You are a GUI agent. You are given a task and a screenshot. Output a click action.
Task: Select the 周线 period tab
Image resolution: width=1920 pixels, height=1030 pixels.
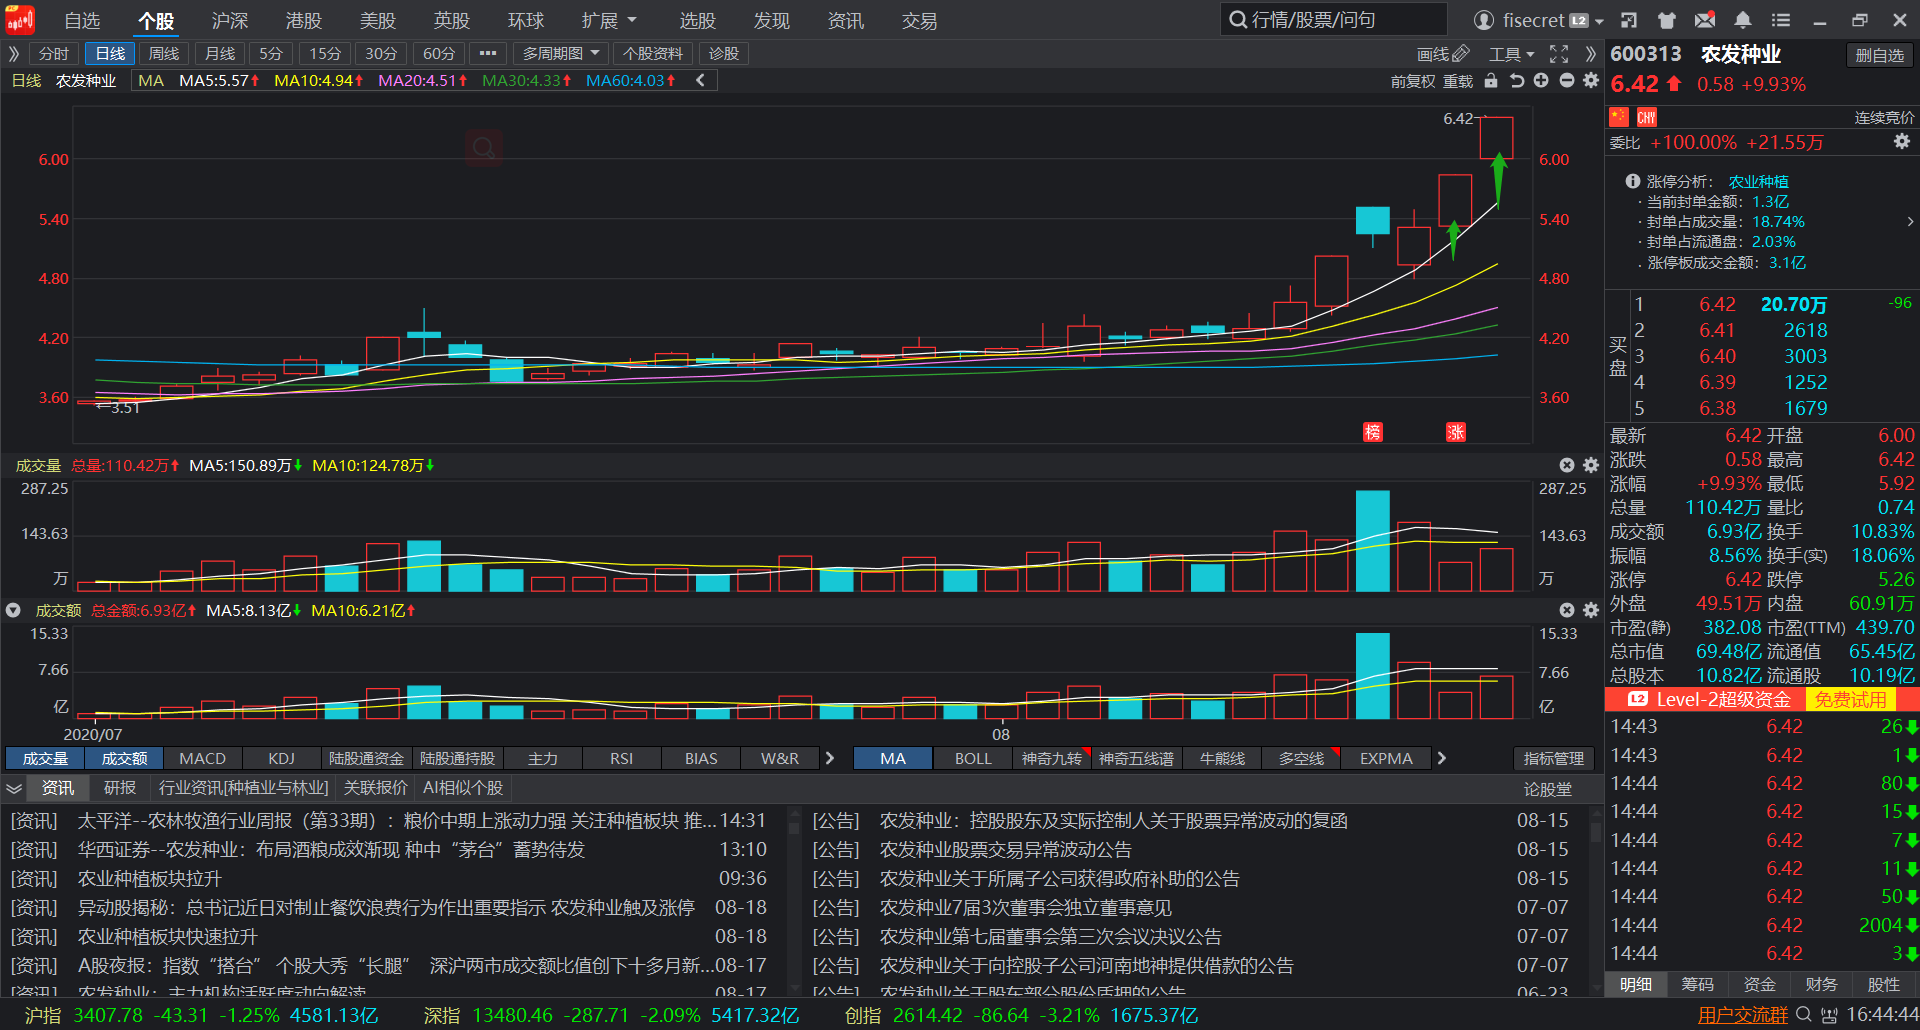tap(164, 54)
